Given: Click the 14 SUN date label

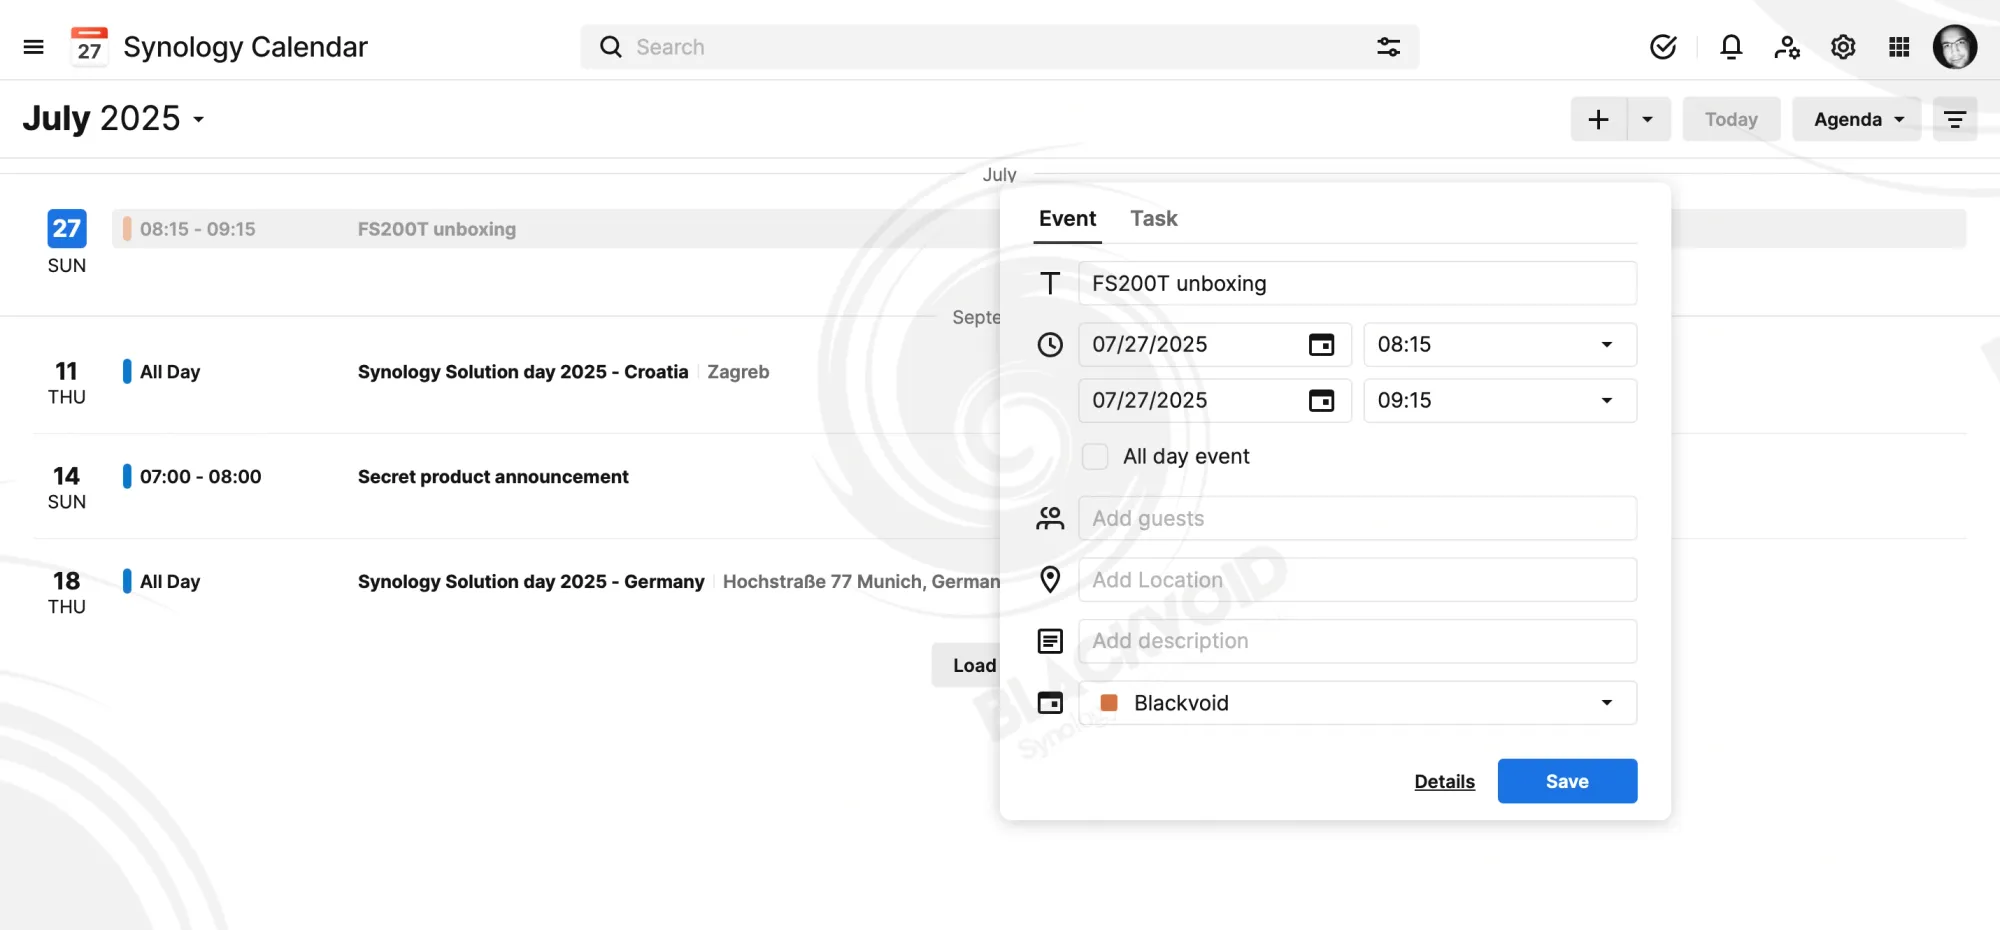Looking at the screenshot, I should [x=67, y=488].
